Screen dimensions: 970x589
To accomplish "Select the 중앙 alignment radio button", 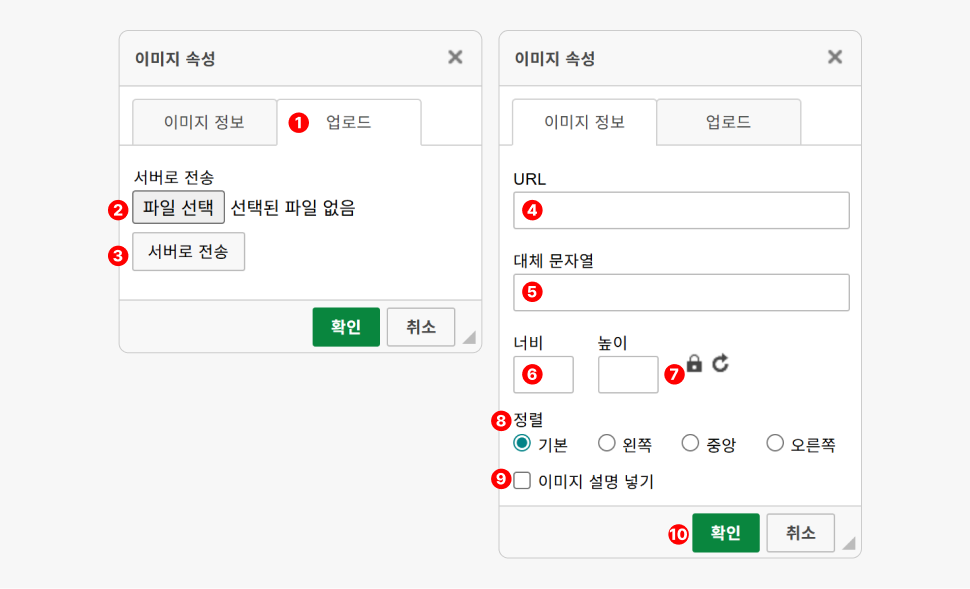I will click(x=690, y=443).
